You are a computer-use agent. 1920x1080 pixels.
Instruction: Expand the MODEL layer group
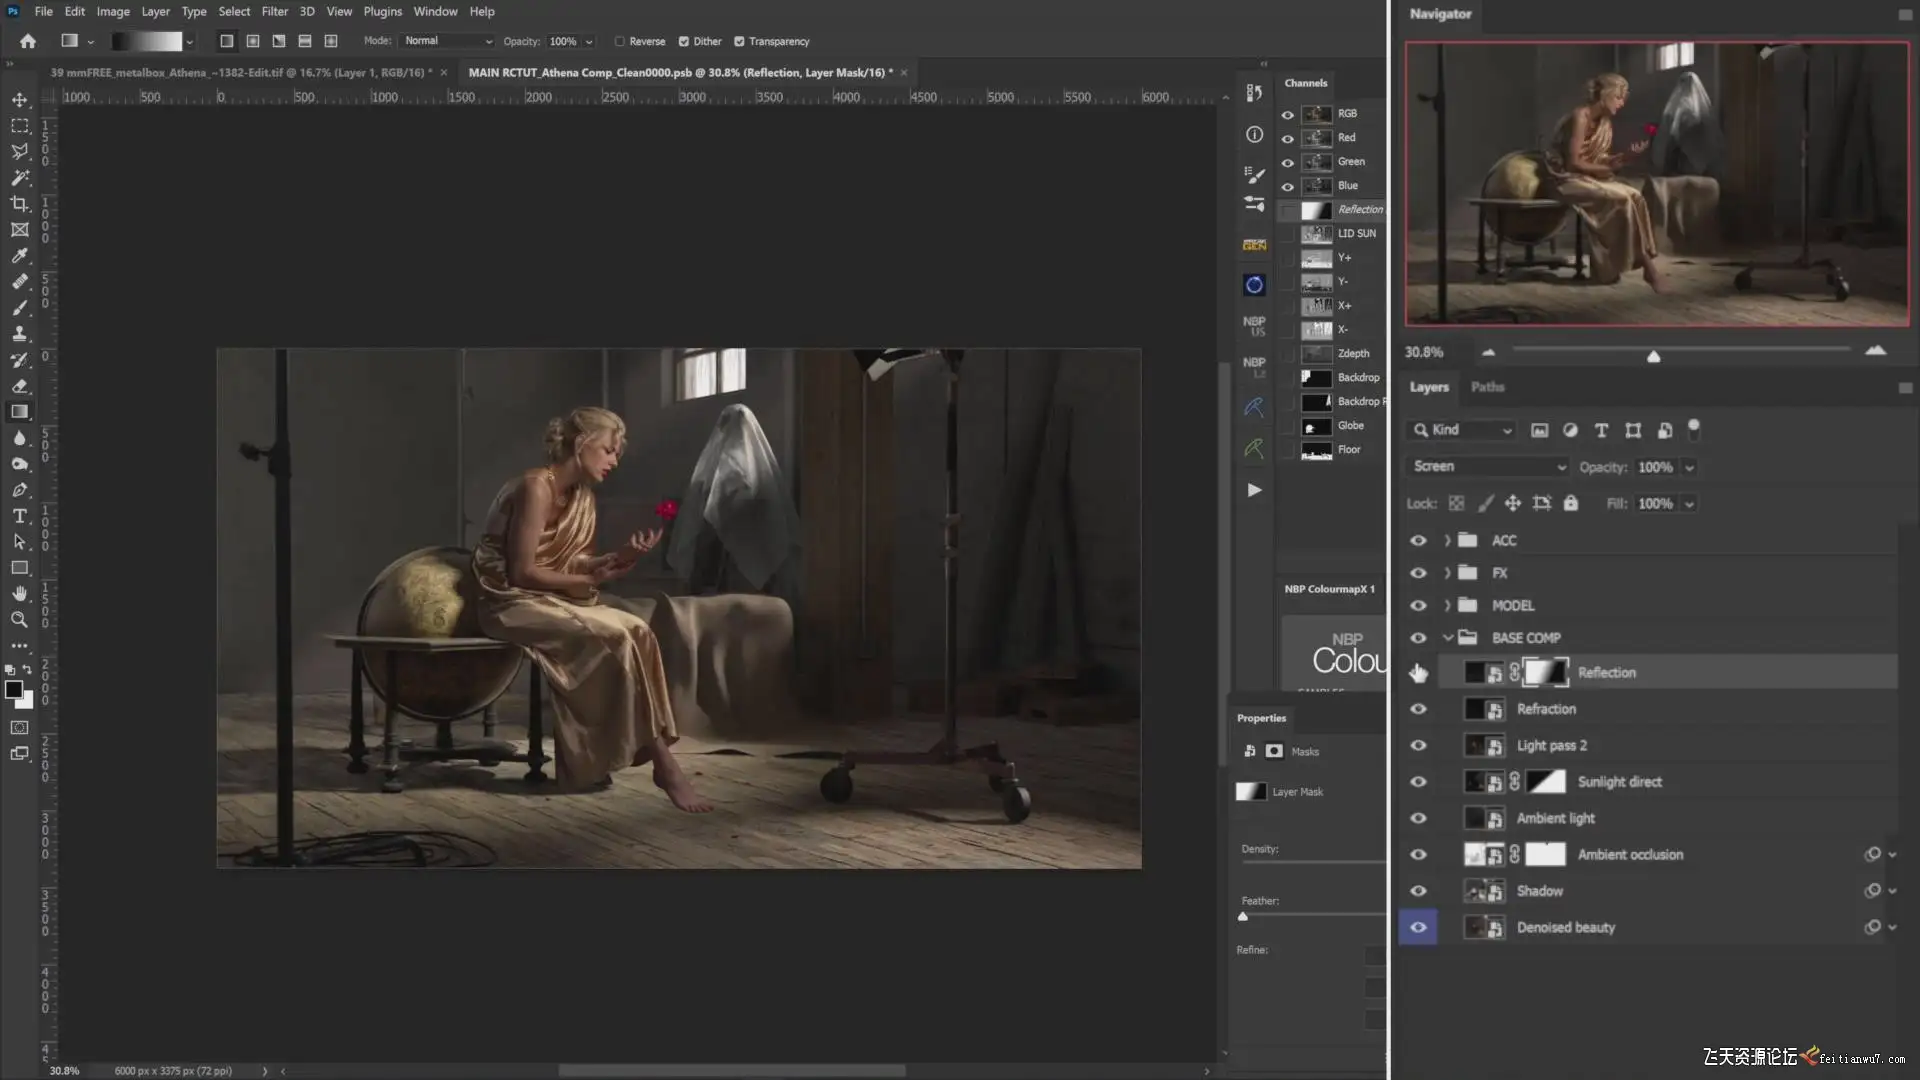click(1447, 606)
